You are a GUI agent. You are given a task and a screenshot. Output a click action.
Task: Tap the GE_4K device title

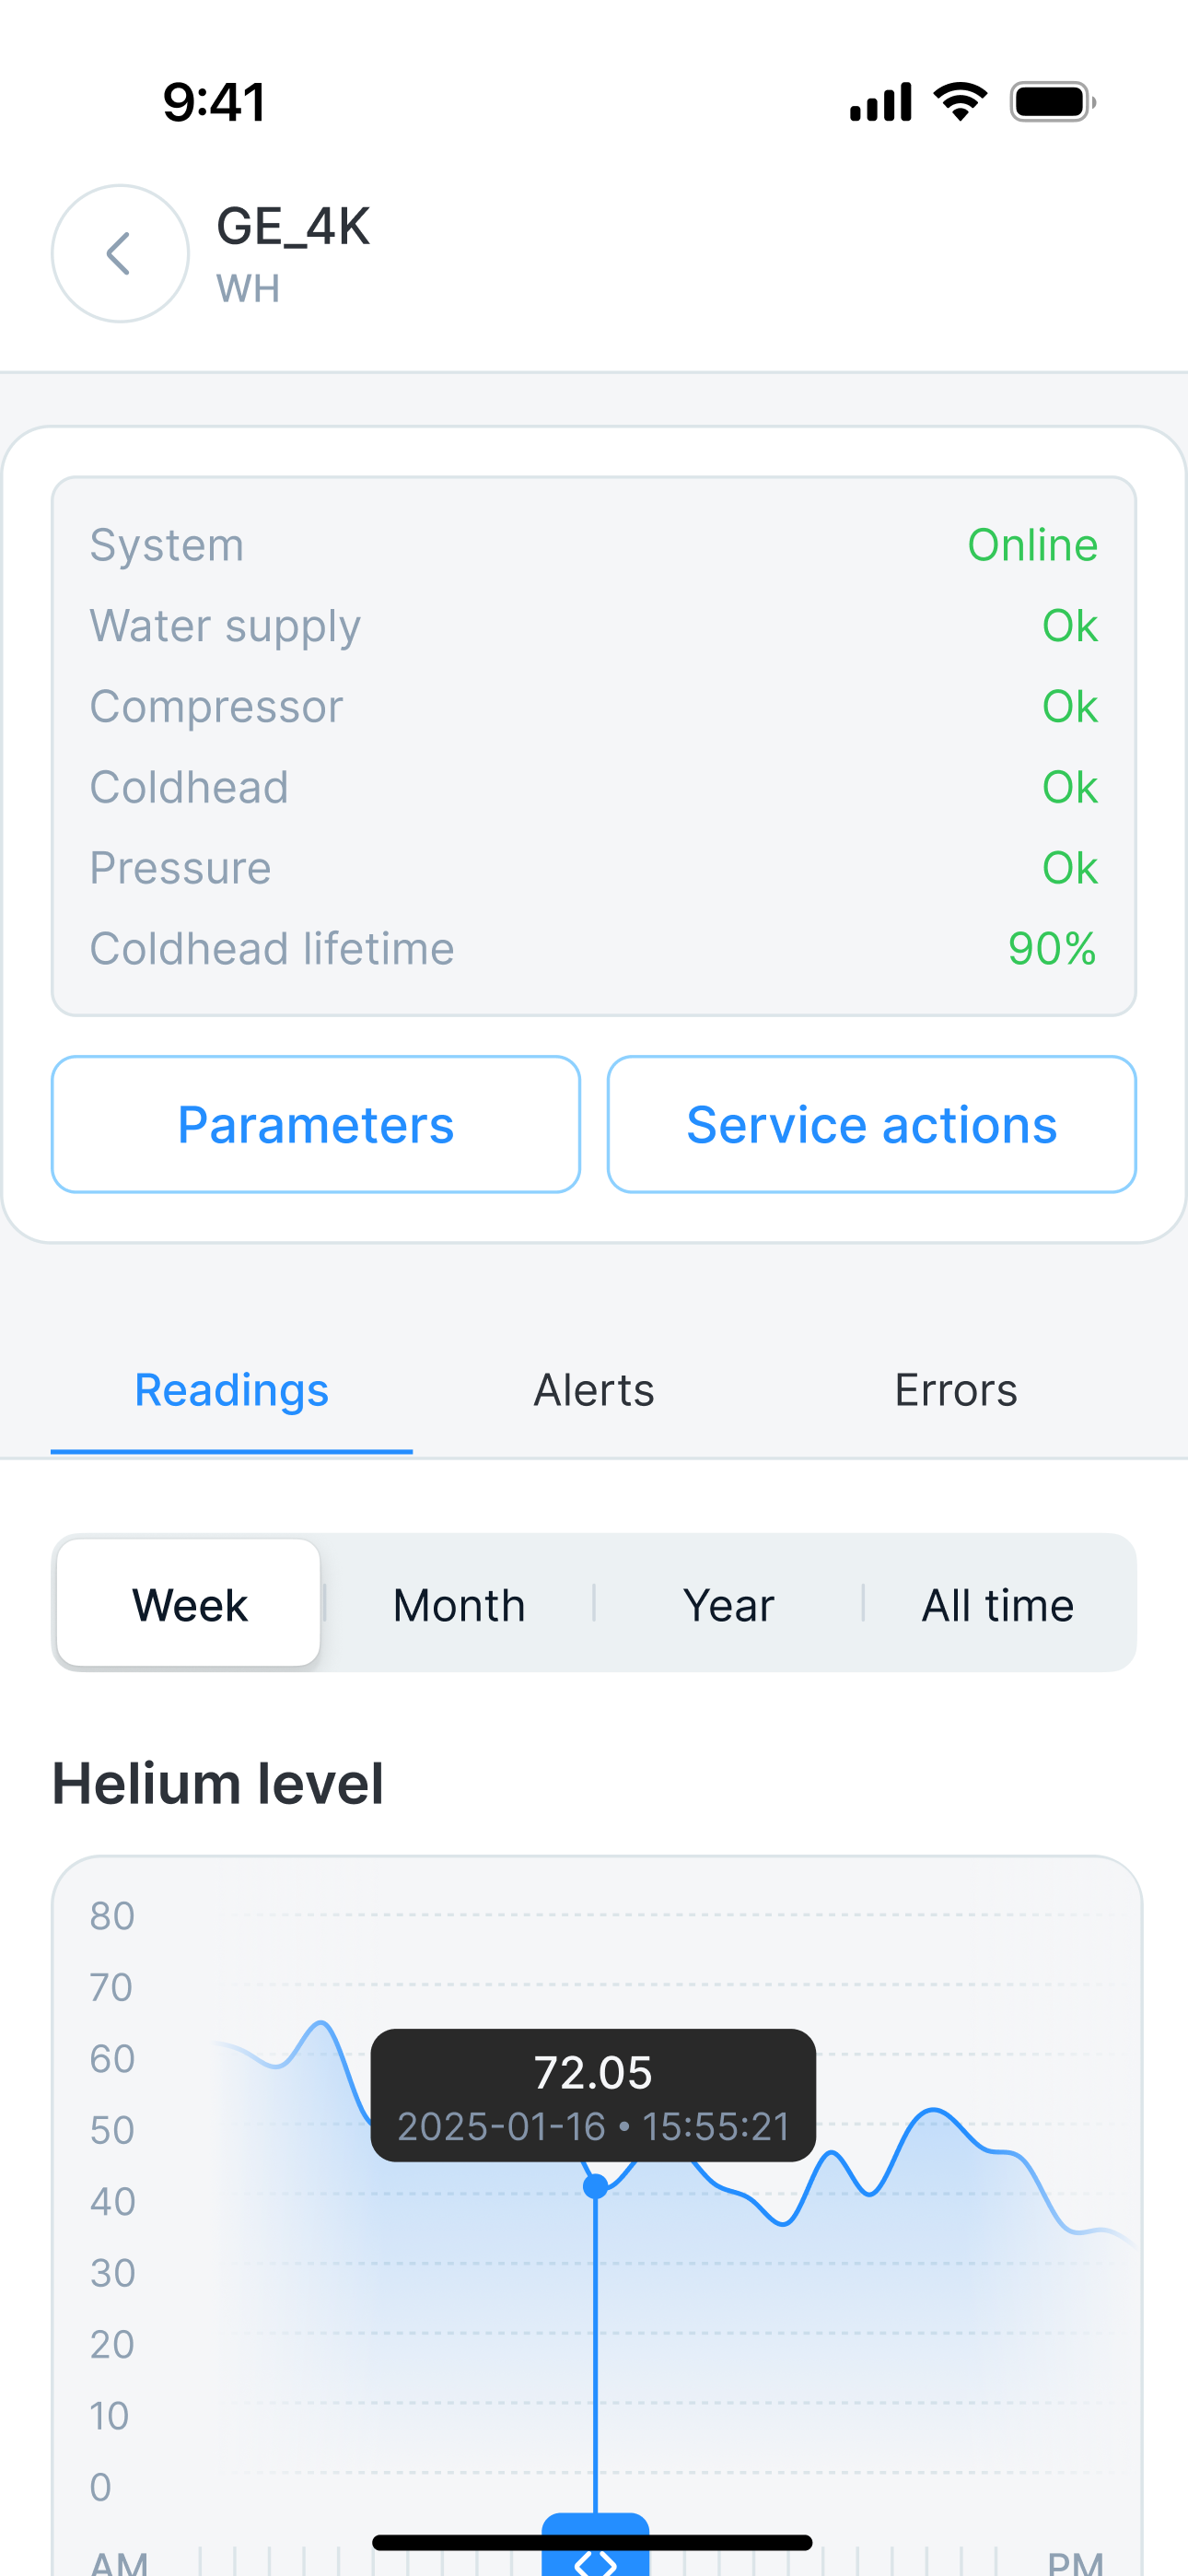pos(293,227)
